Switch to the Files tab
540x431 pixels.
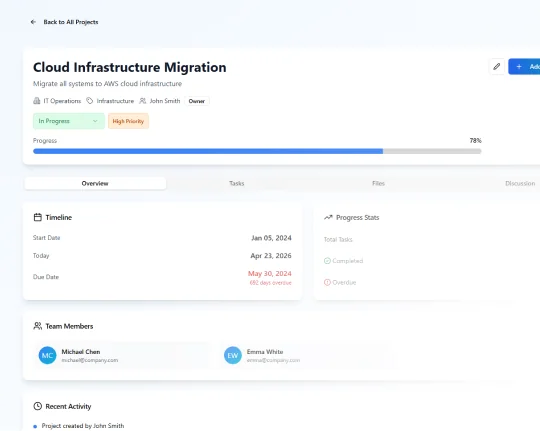pos(378,183)
